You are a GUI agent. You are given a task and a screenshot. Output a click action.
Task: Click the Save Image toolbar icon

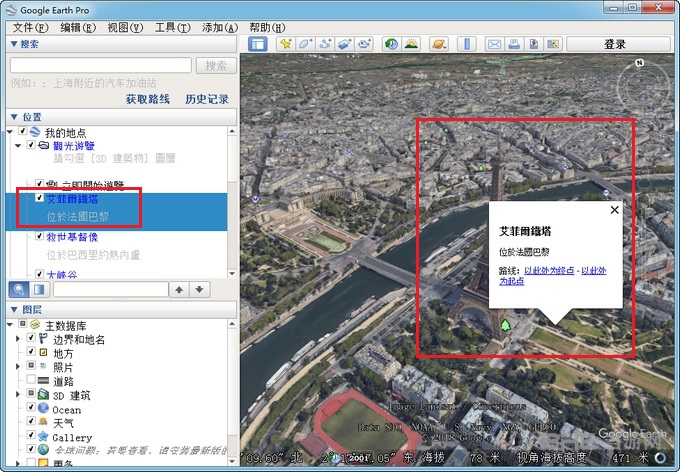coord(534,44)
